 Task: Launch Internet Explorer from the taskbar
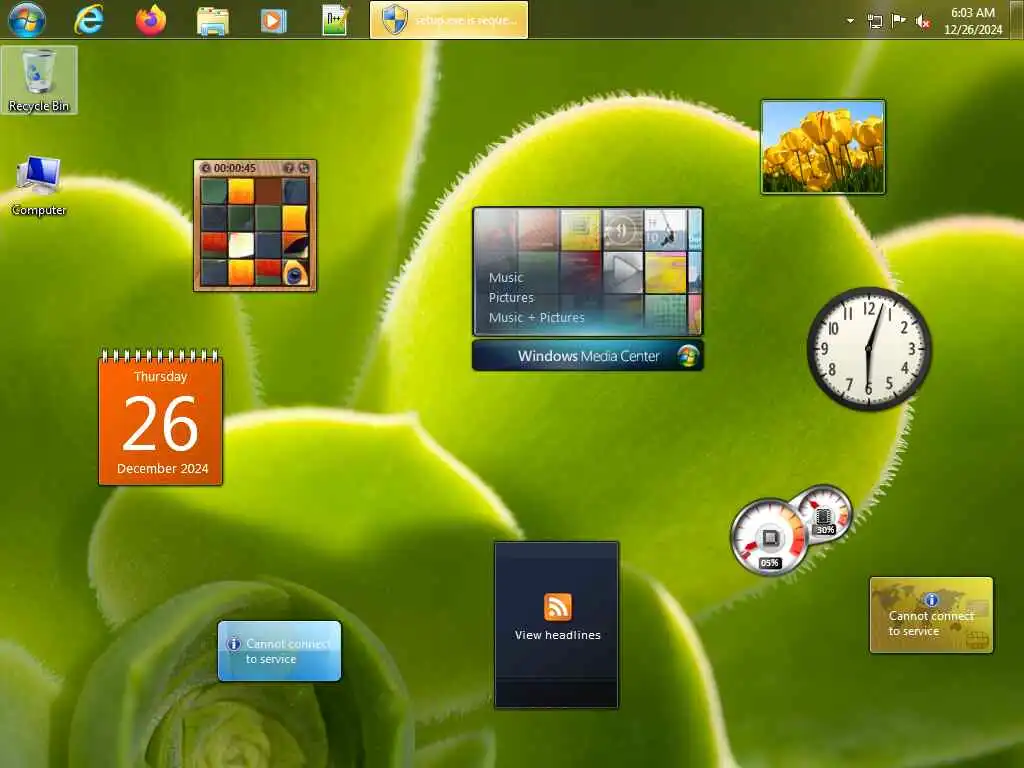89,20
